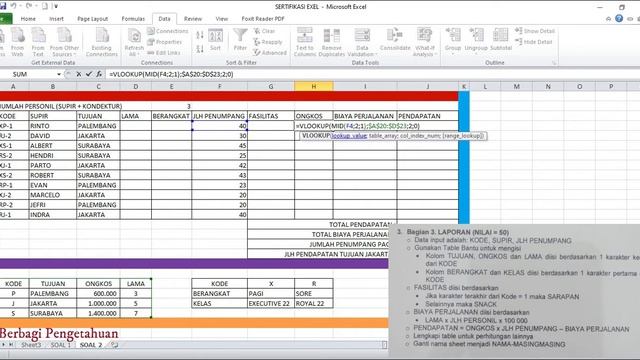
Task: Click the Refresh All icon
Action: click(134, 42)
